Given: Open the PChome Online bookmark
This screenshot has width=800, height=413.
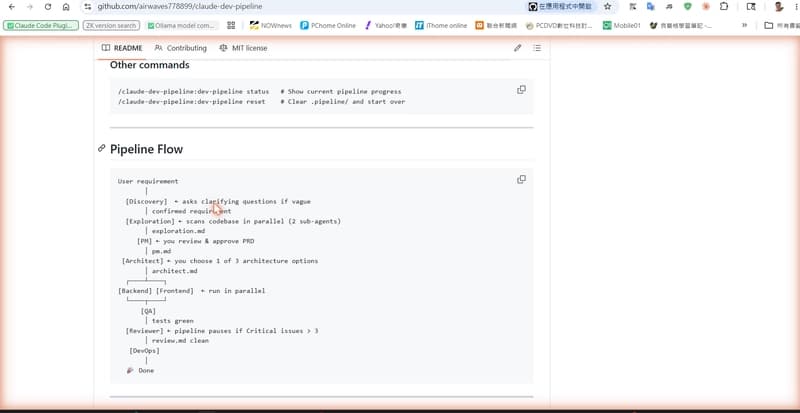Looking at the screenshot, I should coord(328,25).
